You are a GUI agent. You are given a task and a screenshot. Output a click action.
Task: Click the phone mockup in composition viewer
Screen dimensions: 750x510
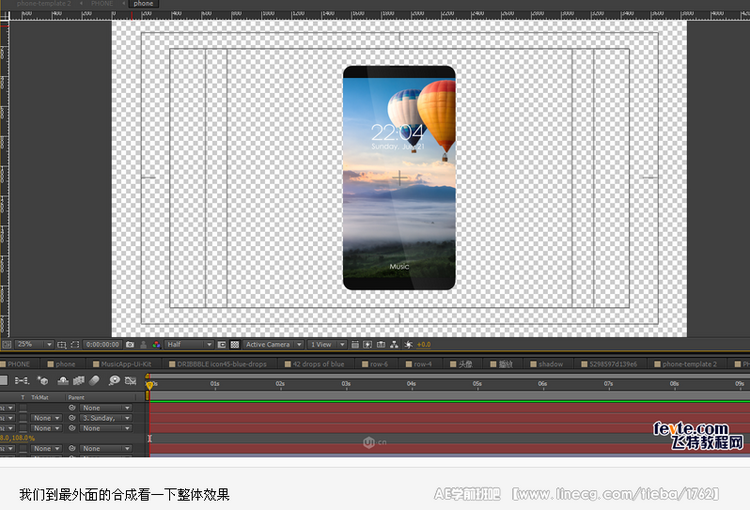tap(399, 178)
